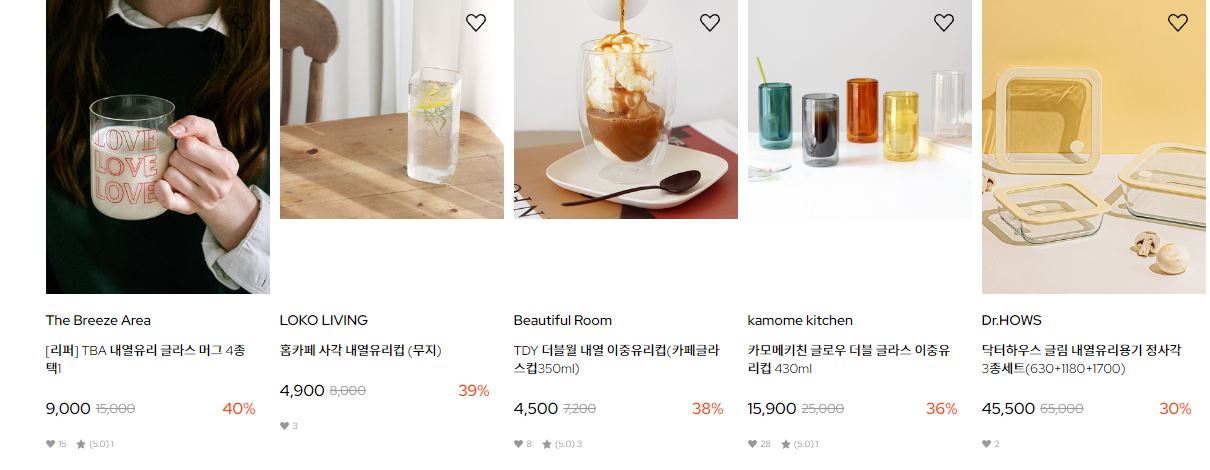This screenshot has width=1210, height=470.
Task: Open TDY 더블월 내열 이중유리컵 product title
Action: [x=616, y=359]
